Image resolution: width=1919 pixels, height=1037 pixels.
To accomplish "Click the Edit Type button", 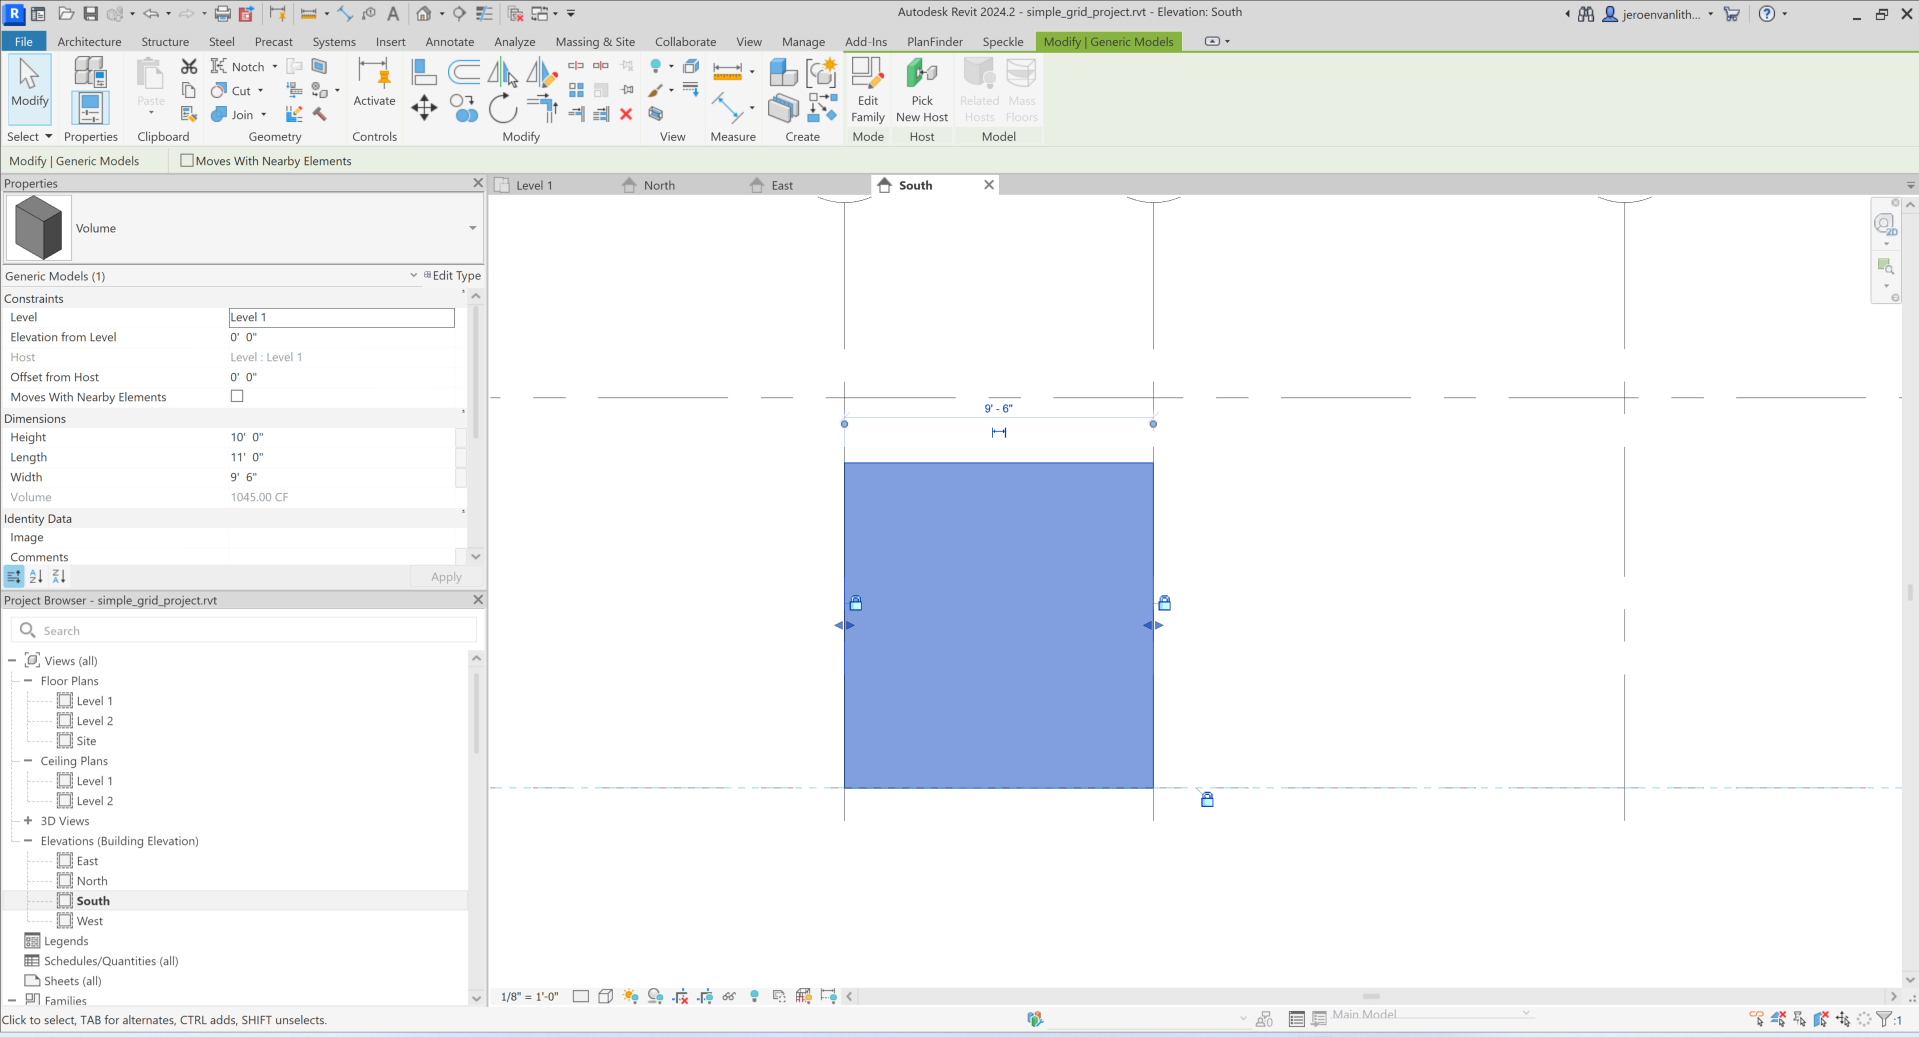I will click(x=452, y=276).
